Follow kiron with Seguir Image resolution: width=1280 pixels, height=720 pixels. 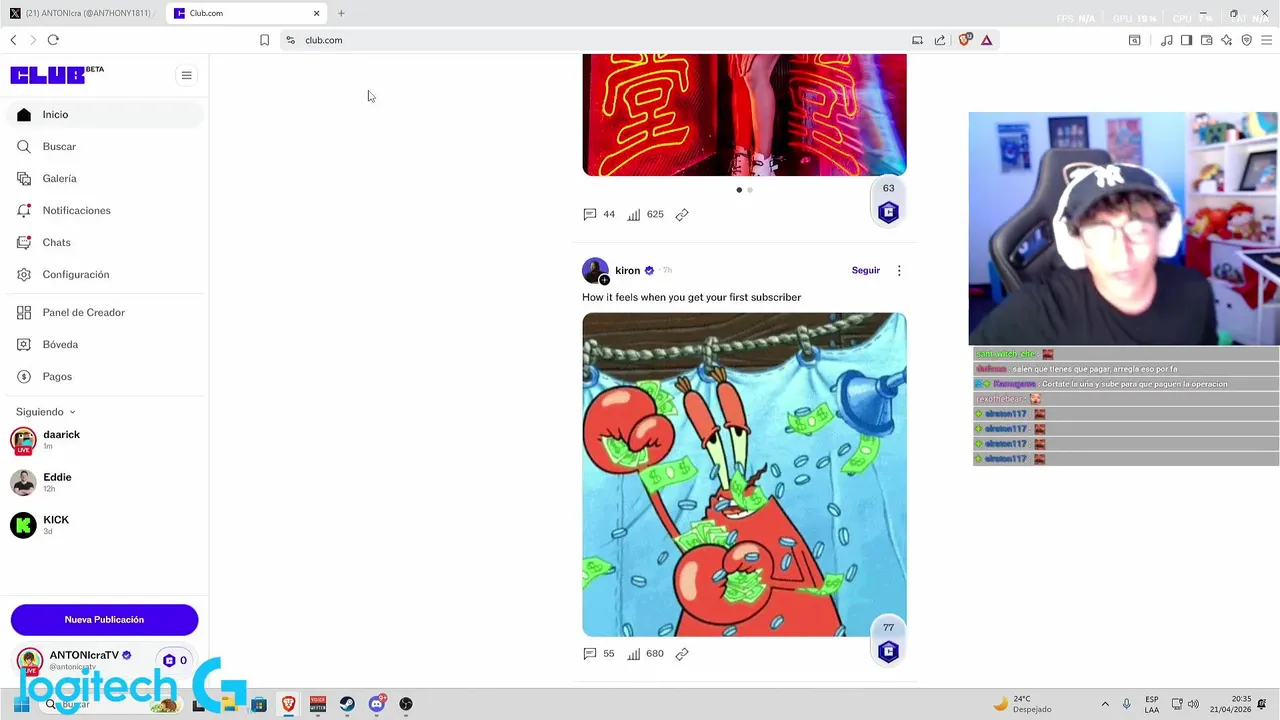click(x=866, y=271)
